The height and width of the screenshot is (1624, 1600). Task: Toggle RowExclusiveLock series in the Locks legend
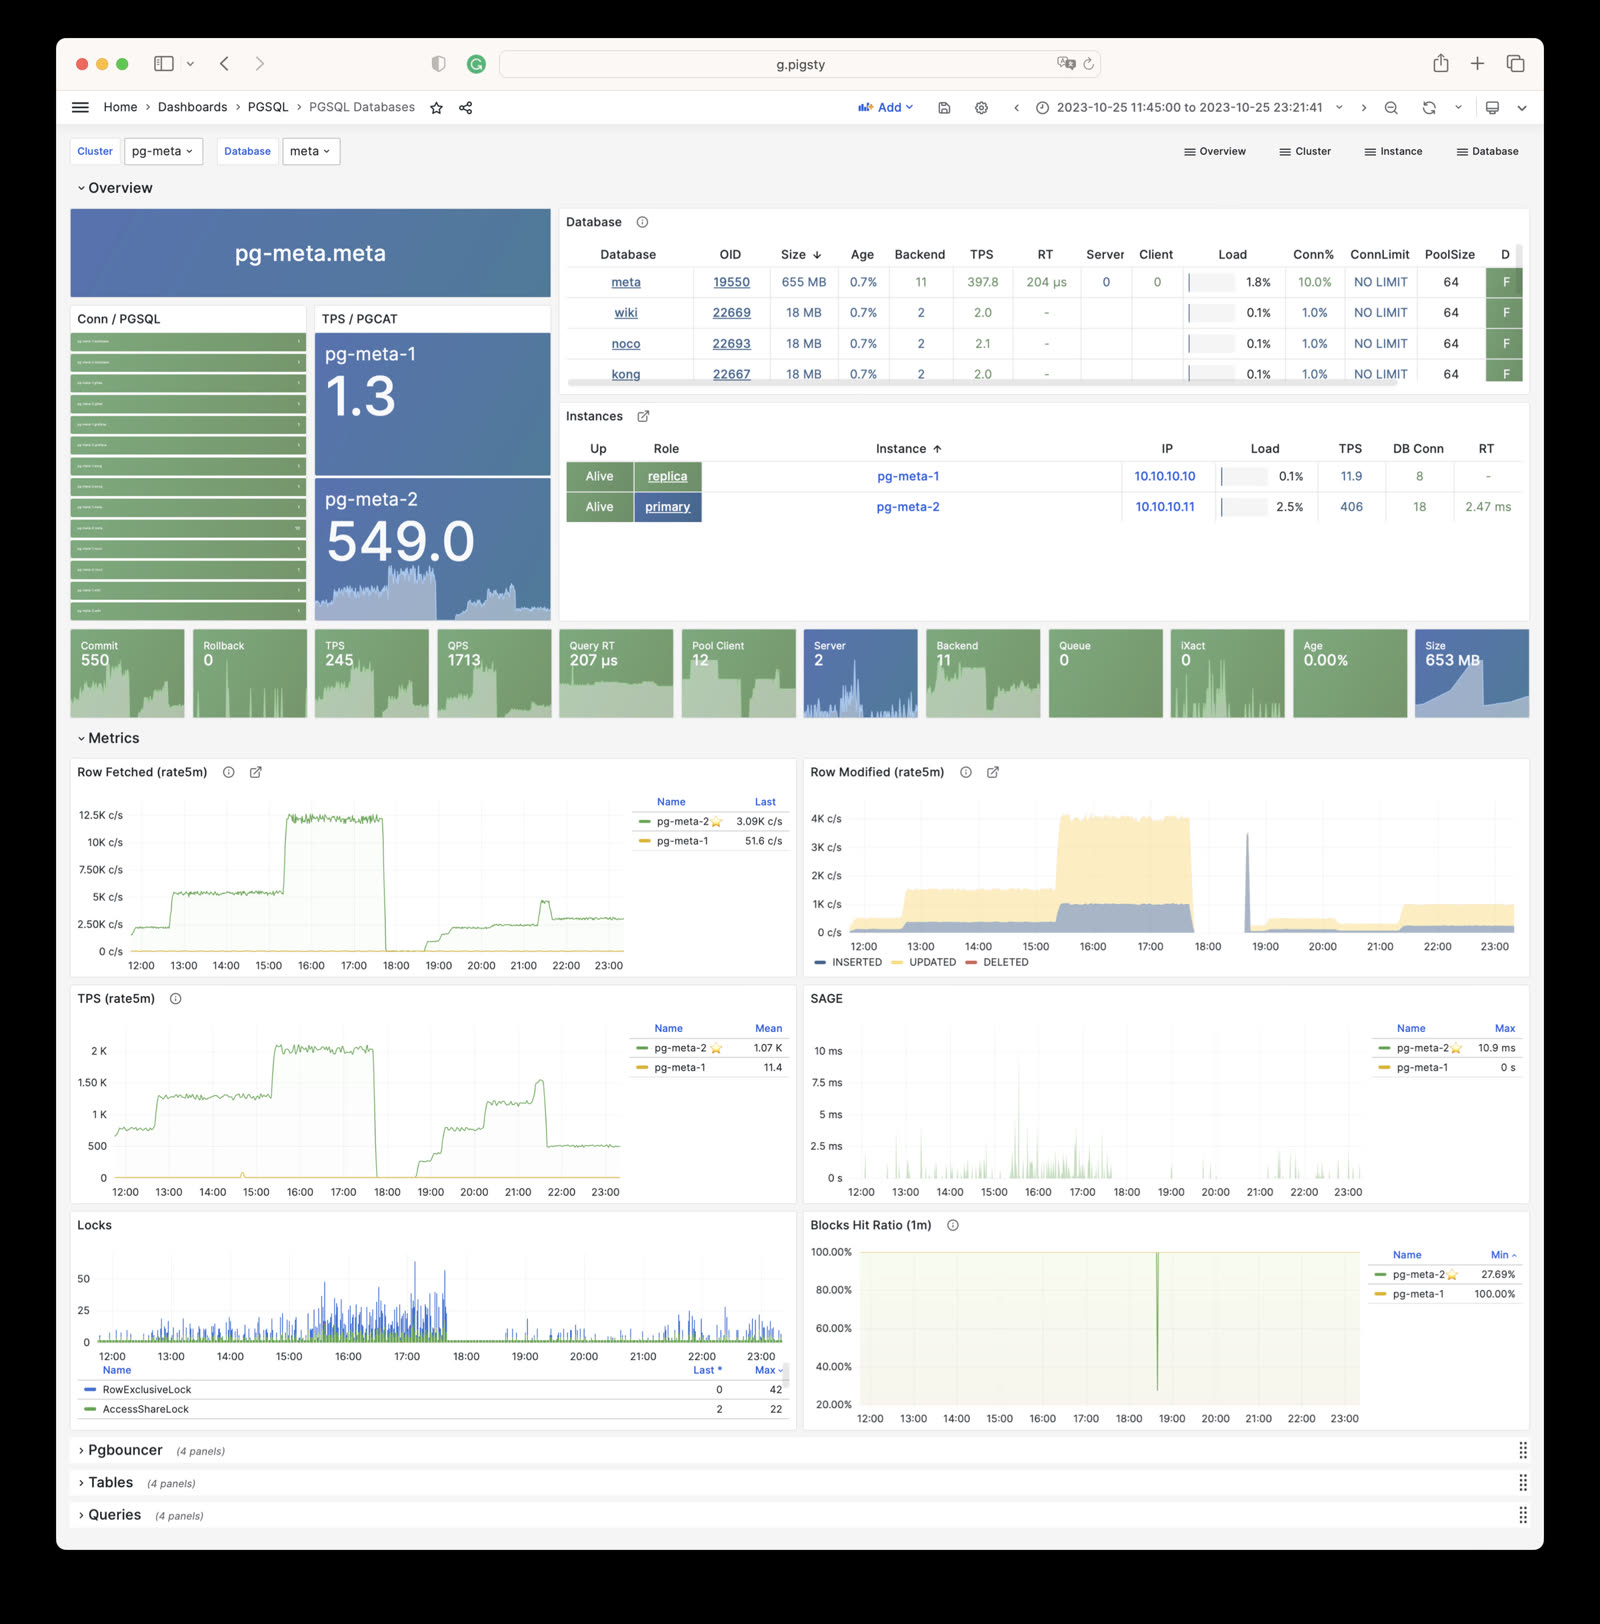pyautogui.click(x=147, y=1389)
